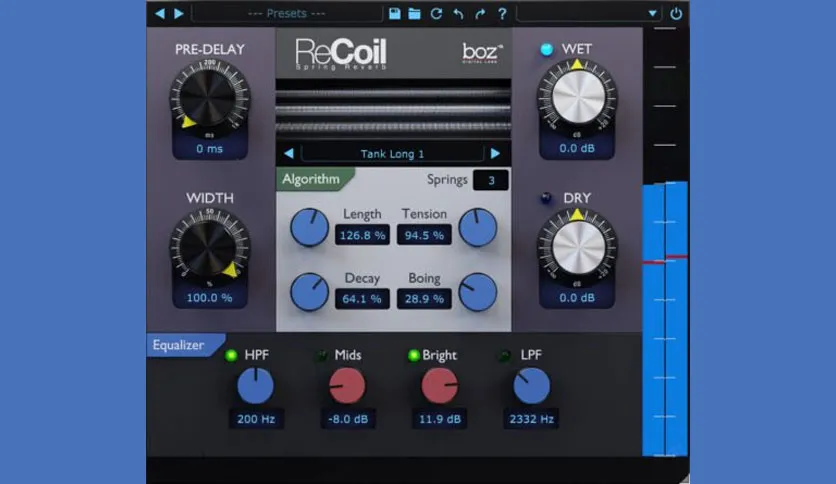Toggle plugin power bypass button
The width and height of the screenshot is (836, 484).
(x=676, y=13)
